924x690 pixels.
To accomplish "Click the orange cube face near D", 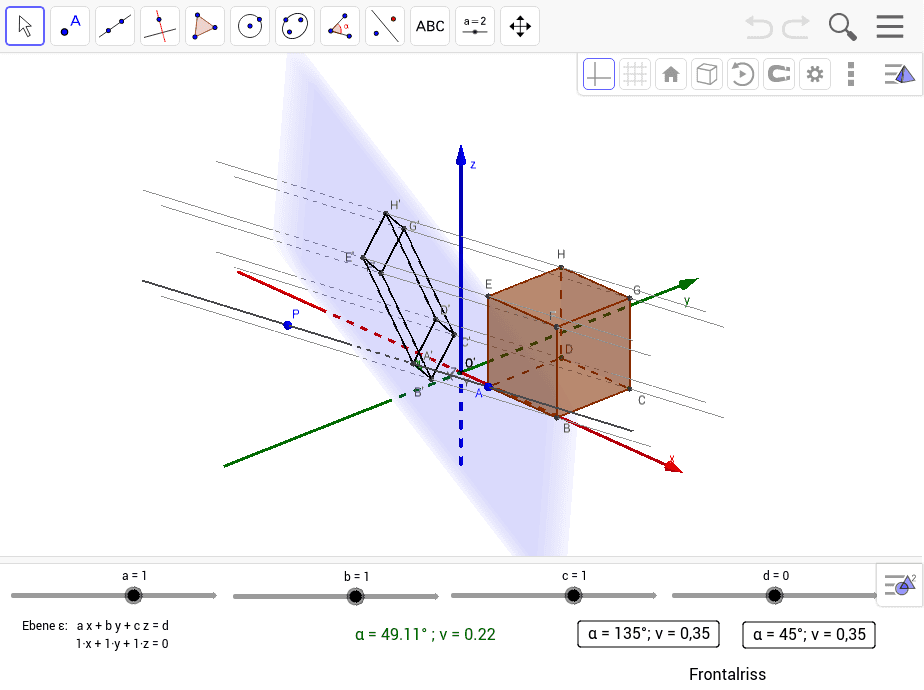I will click(x=595, y=359).
